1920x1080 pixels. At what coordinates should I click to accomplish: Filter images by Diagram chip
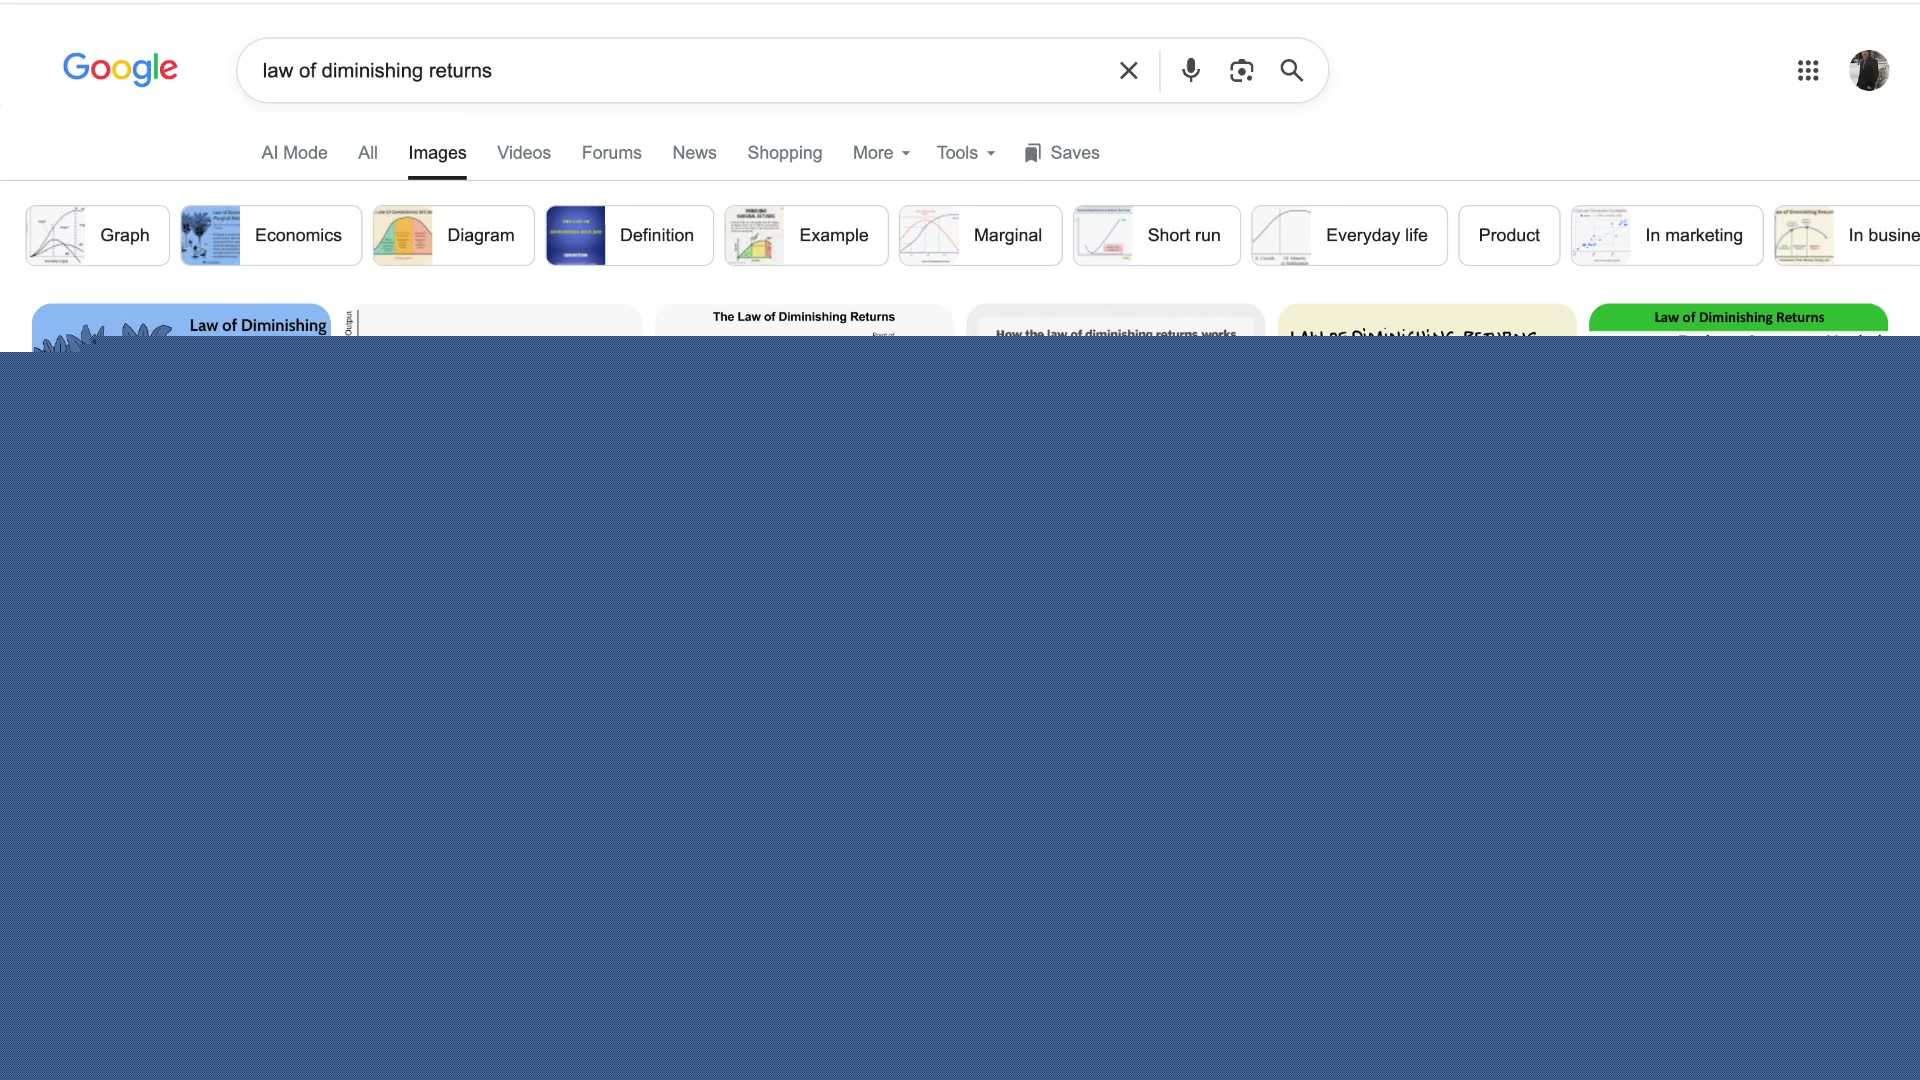(x=453, y=236)
